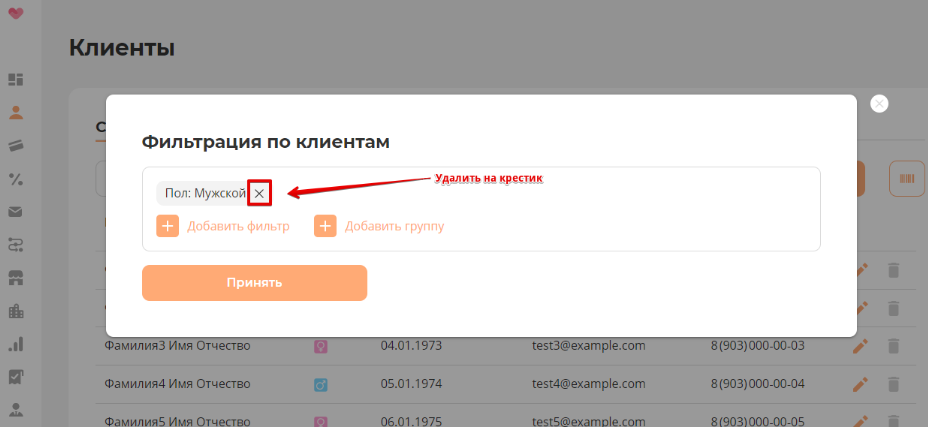The image size is (928, 427).
Task: Open the mail envelope icon in the sidebar
Action: [16, 211]
